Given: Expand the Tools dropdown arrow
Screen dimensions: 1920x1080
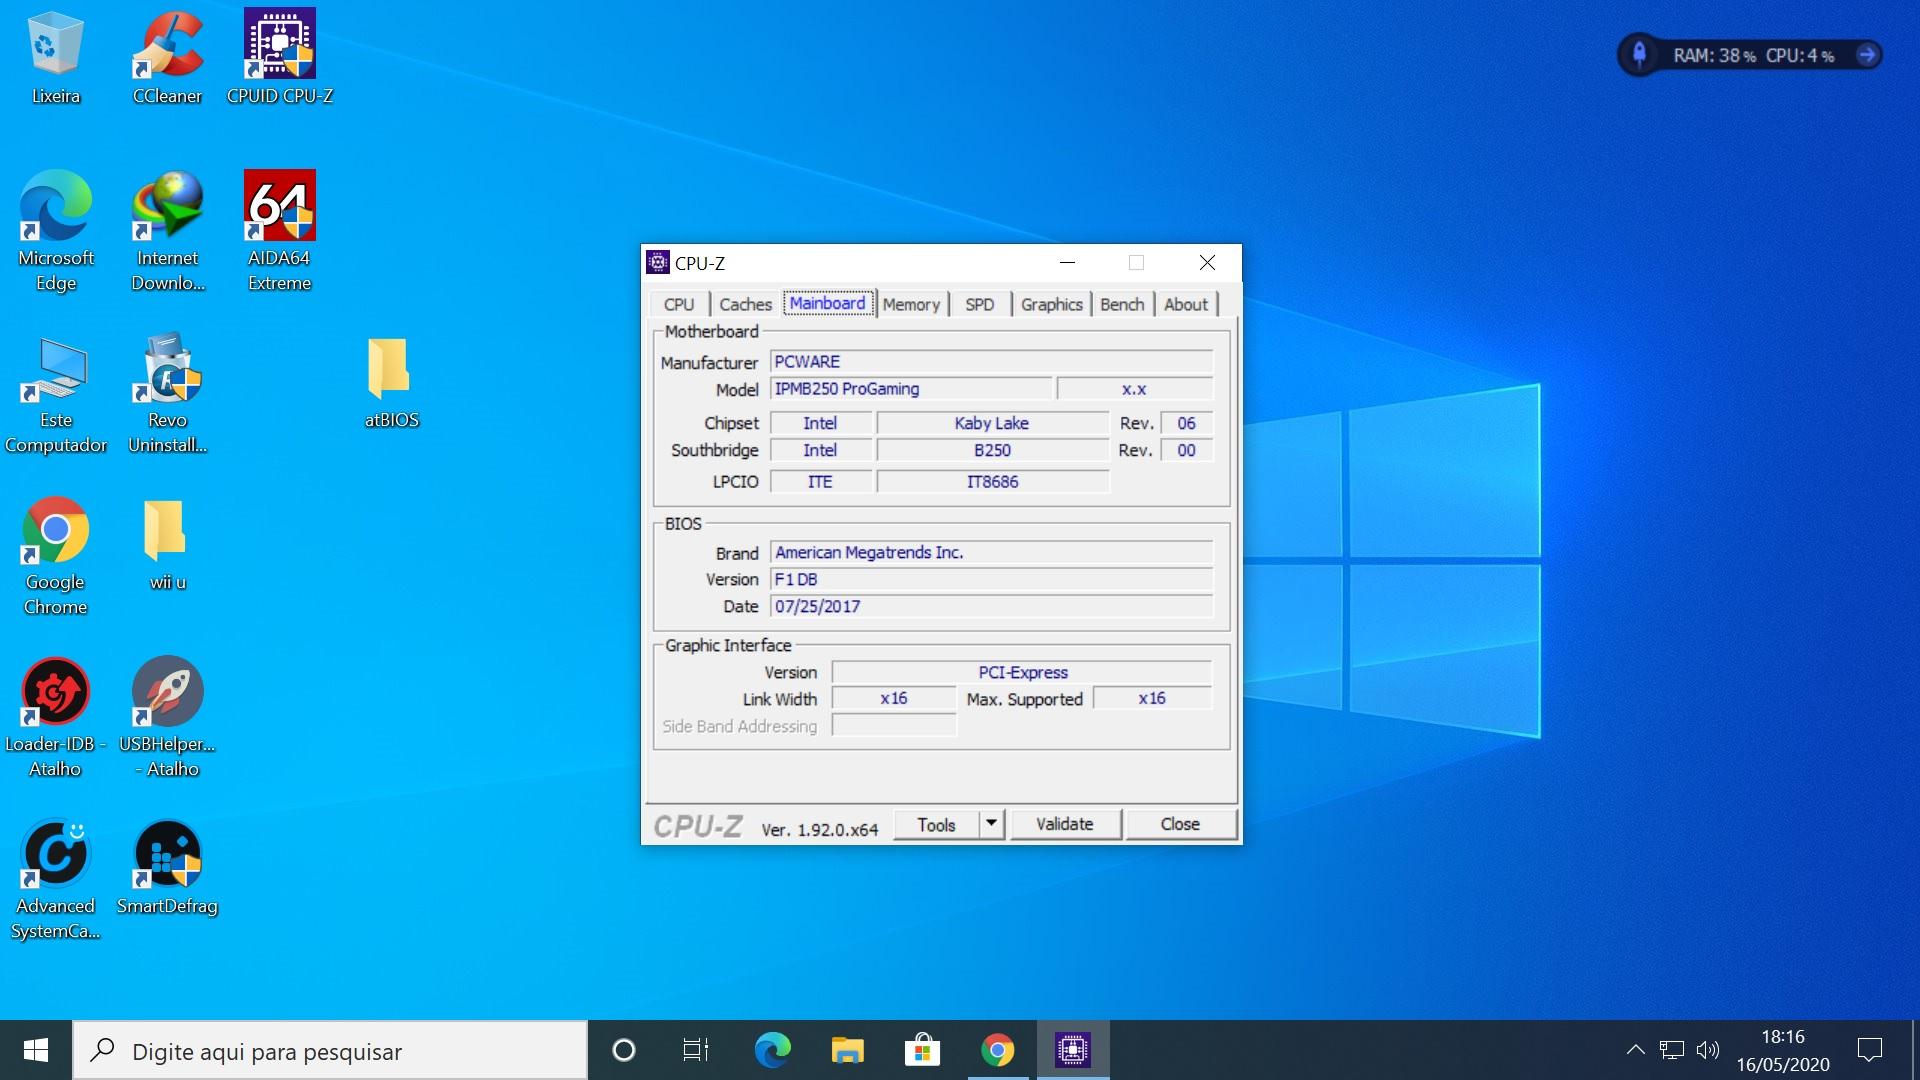Looking at the screenshot, I should [x=991, y=824].
